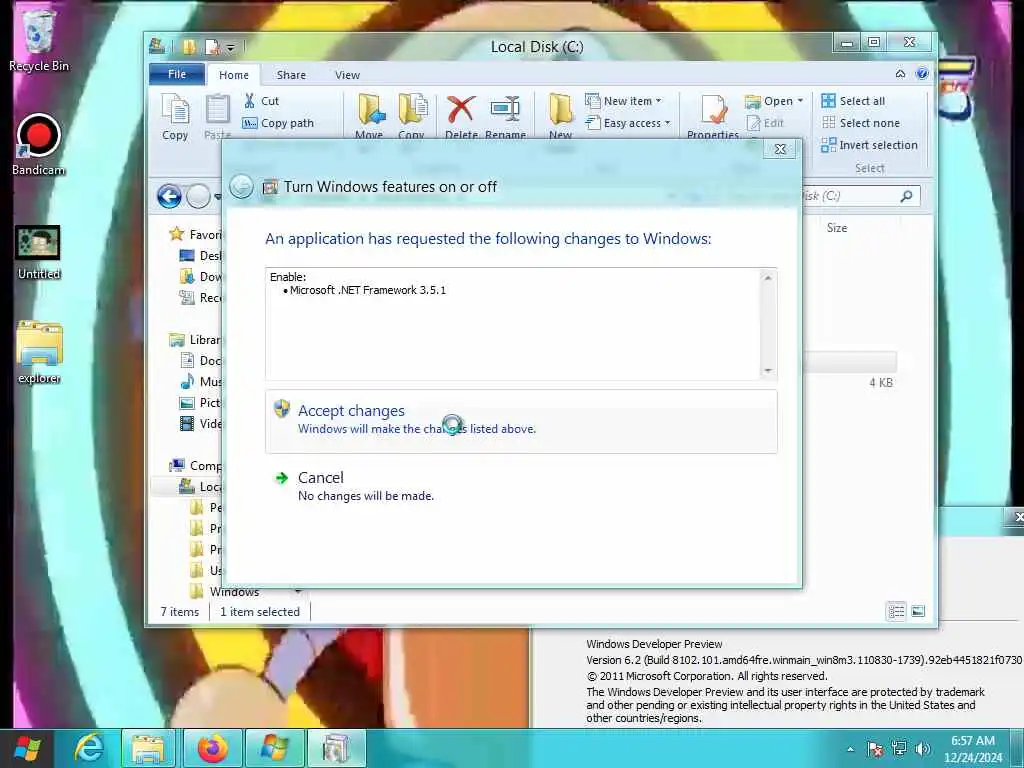This screenshot has width=1024, height=768.
Task: Click the blue Help question mark icon
Action: [922, 74]
